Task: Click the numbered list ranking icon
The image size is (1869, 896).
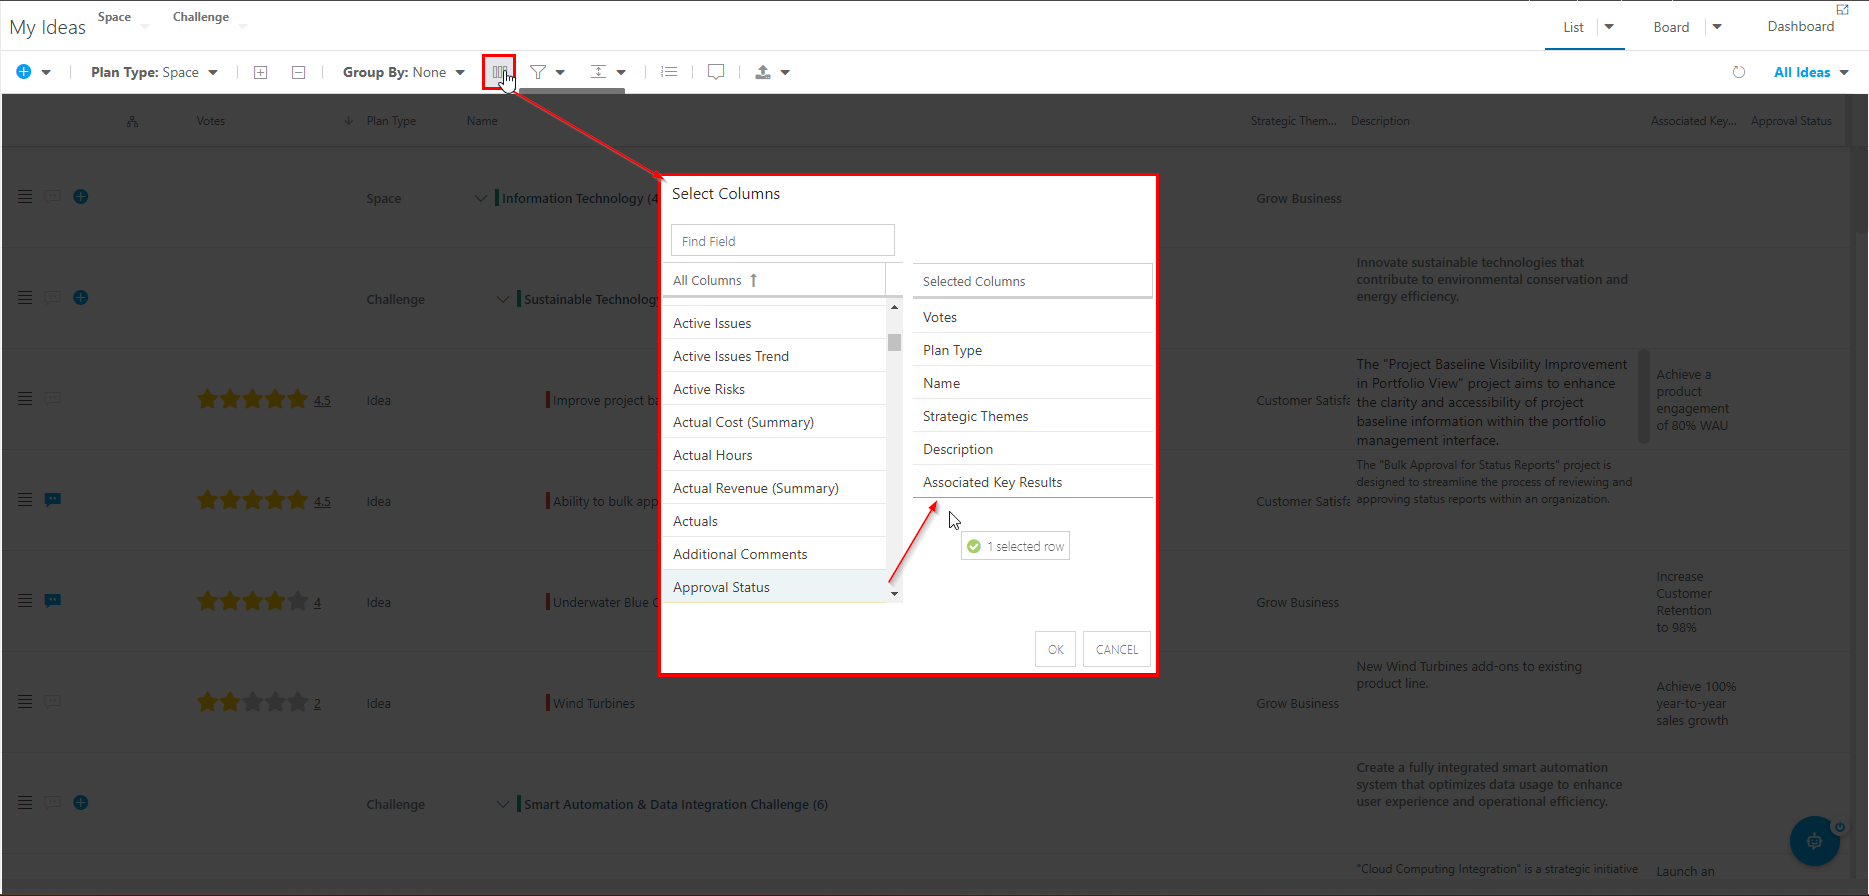Action: point(670,72)
